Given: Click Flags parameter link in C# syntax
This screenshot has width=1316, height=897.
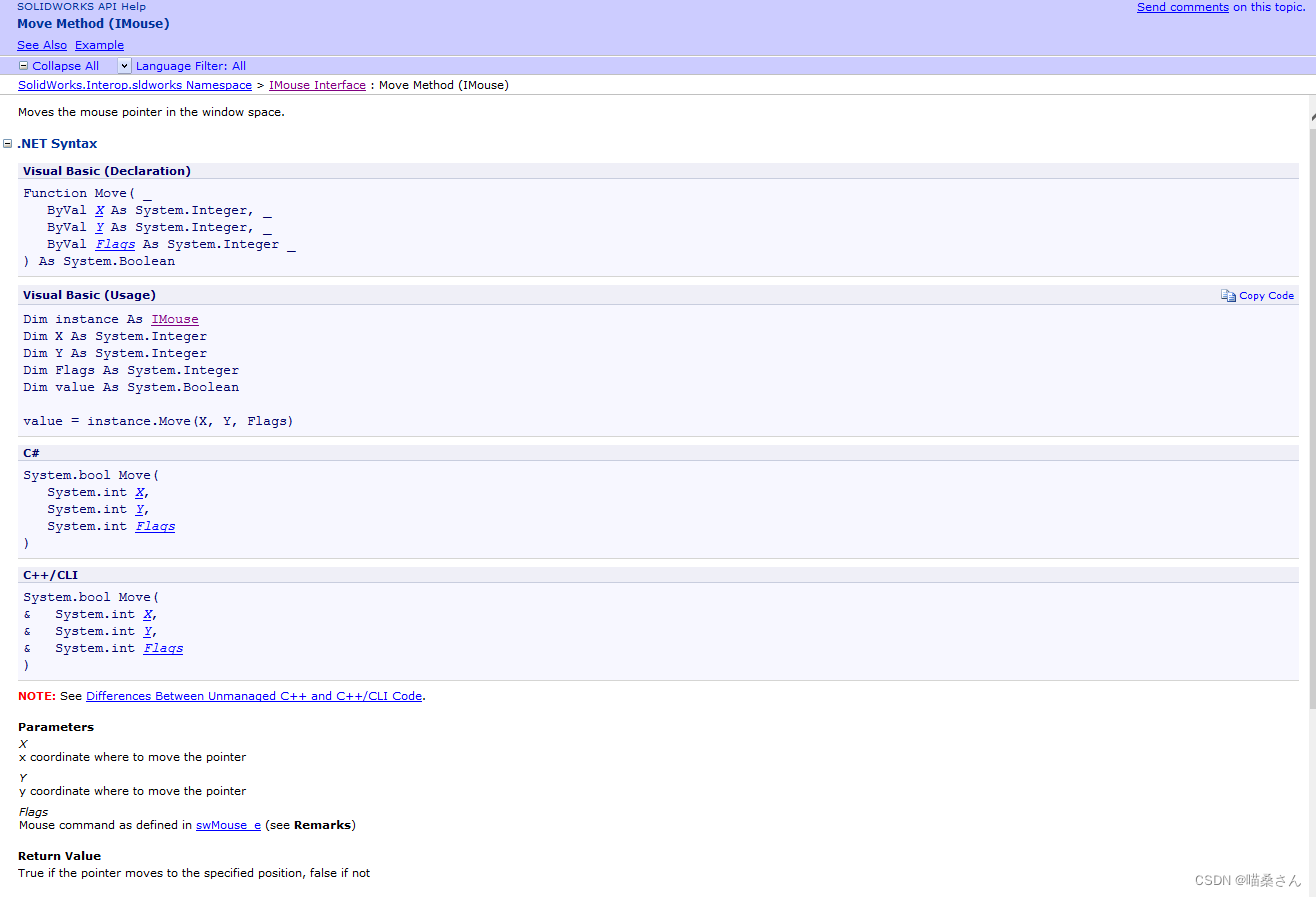Looking at the screenshot, I should [x=155, y=526].
